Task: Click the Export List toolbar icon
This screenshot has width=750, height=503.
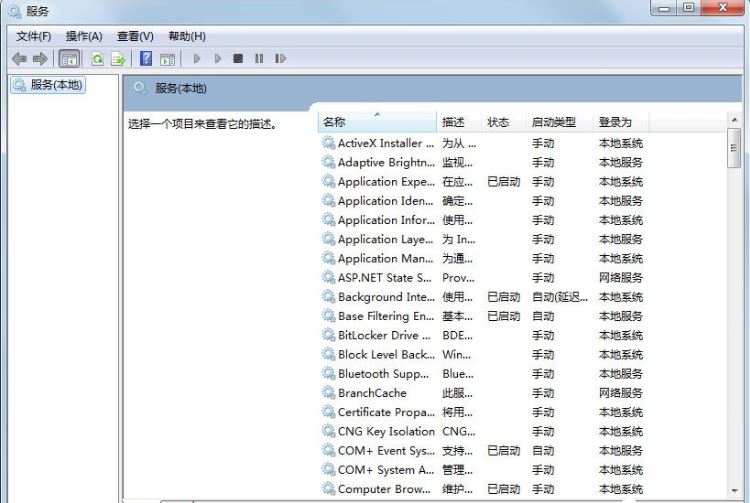Action: [118, 59]
